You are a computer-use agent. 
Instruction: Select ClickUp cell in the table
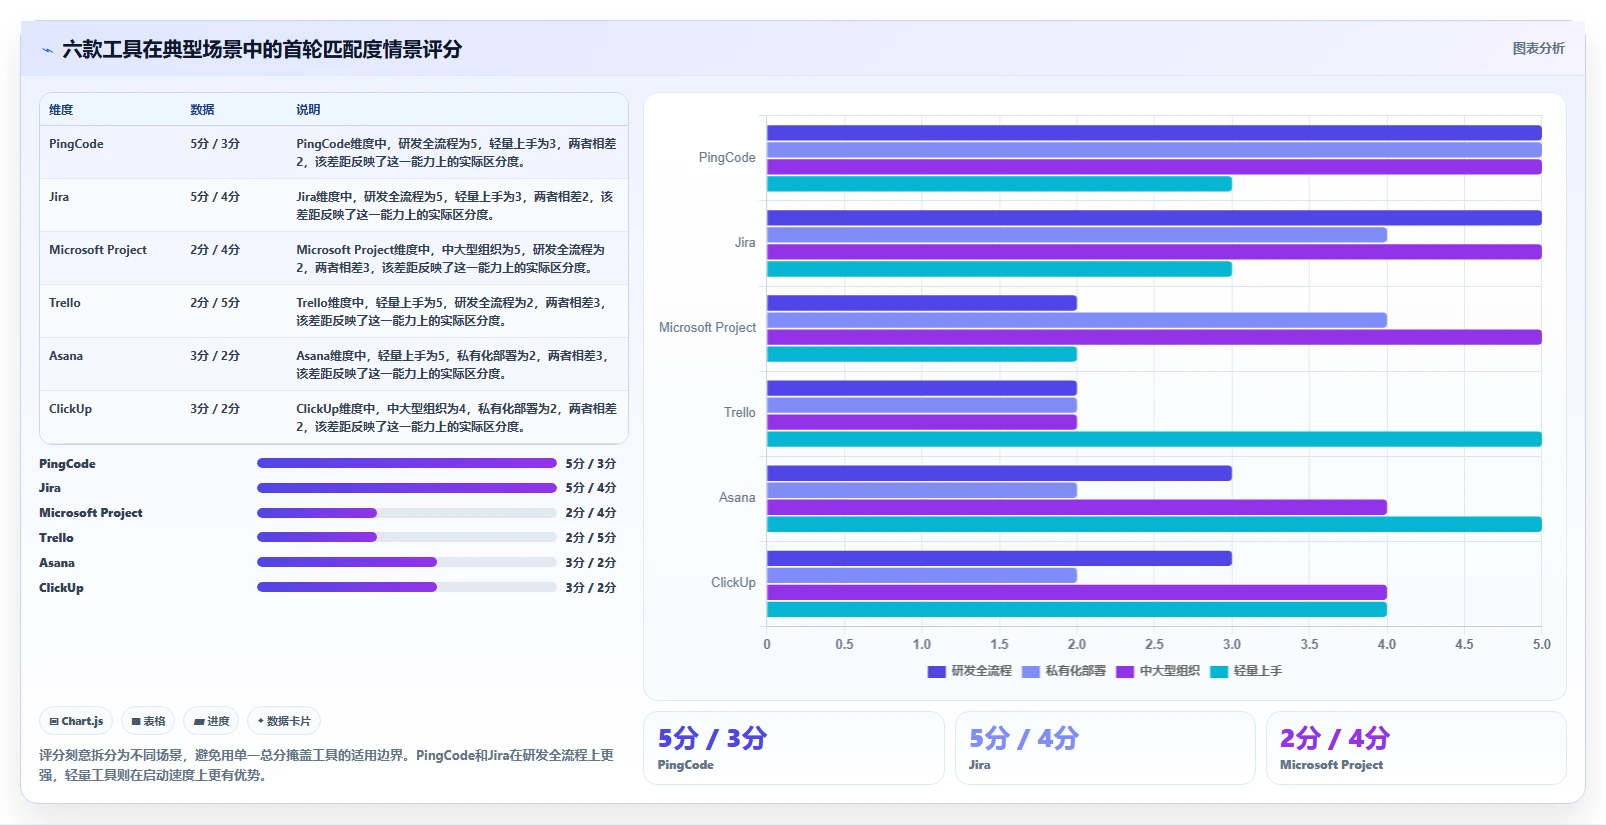click(x=70, y=409)
